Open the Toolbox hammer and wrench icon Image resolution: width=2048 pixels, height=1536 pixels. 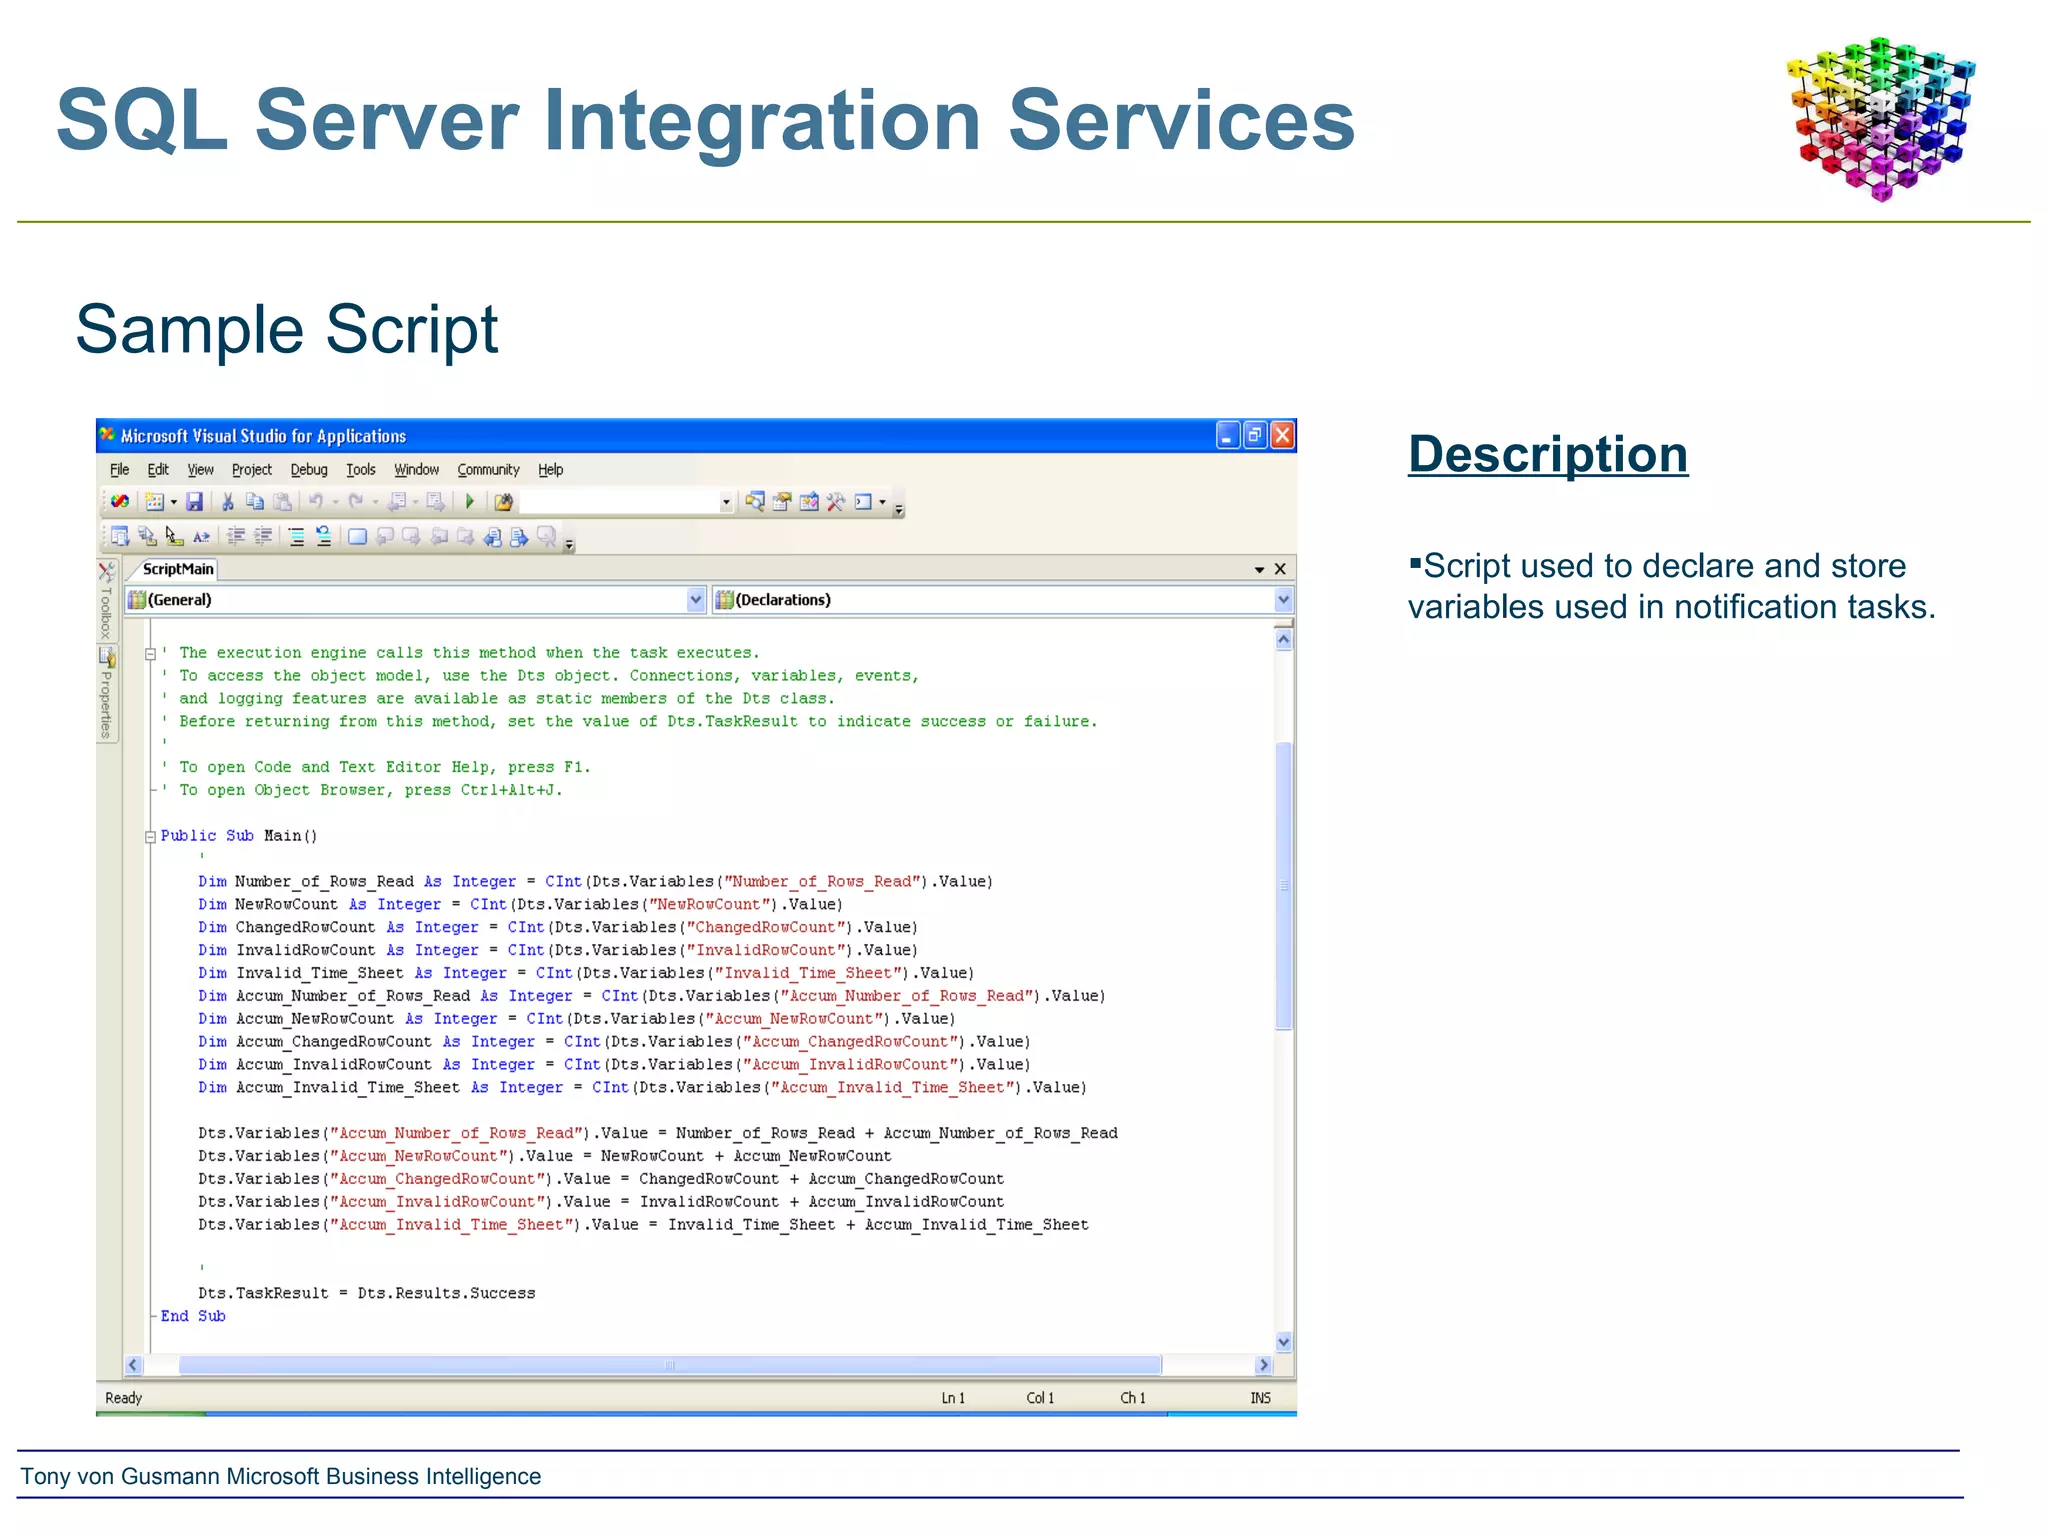(x=836, y=502)
